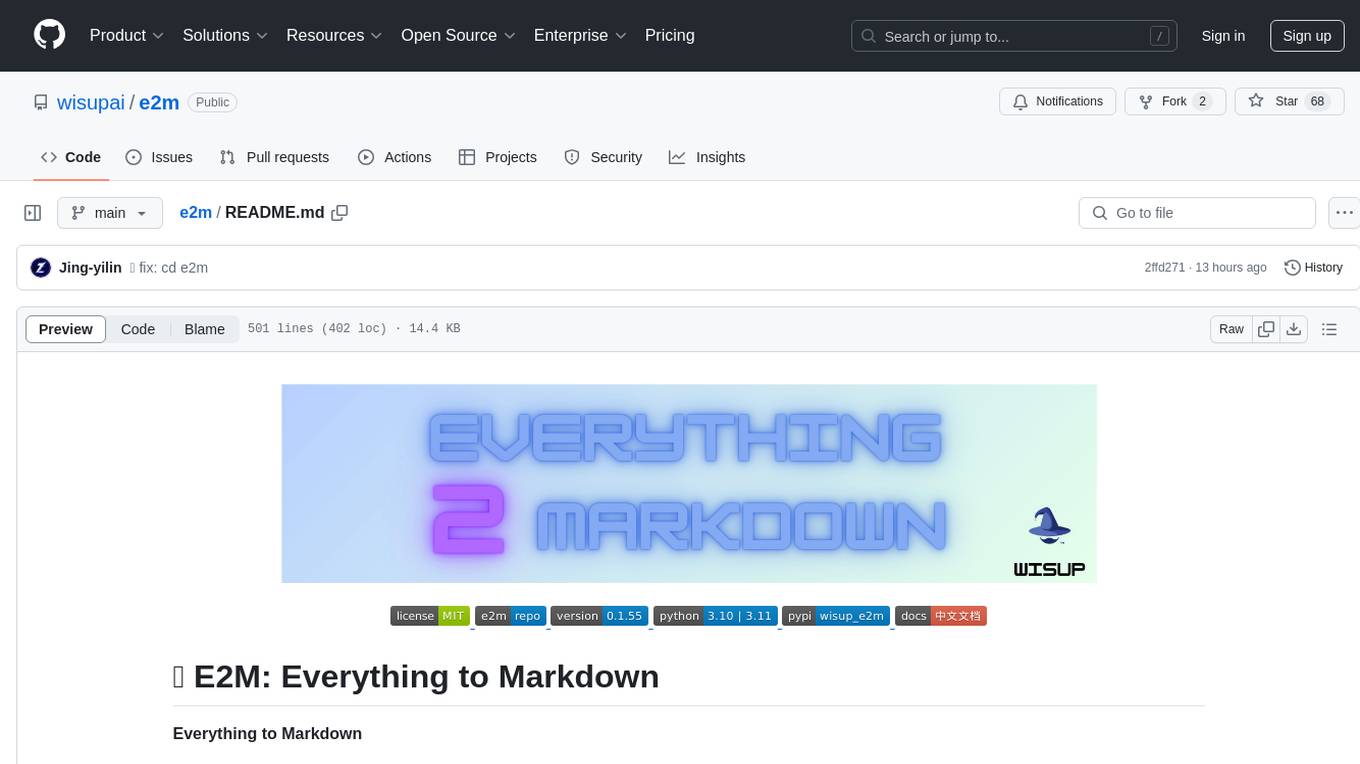
Task: Open the wisupai owner profile
Action: click(x=91, y=102)
